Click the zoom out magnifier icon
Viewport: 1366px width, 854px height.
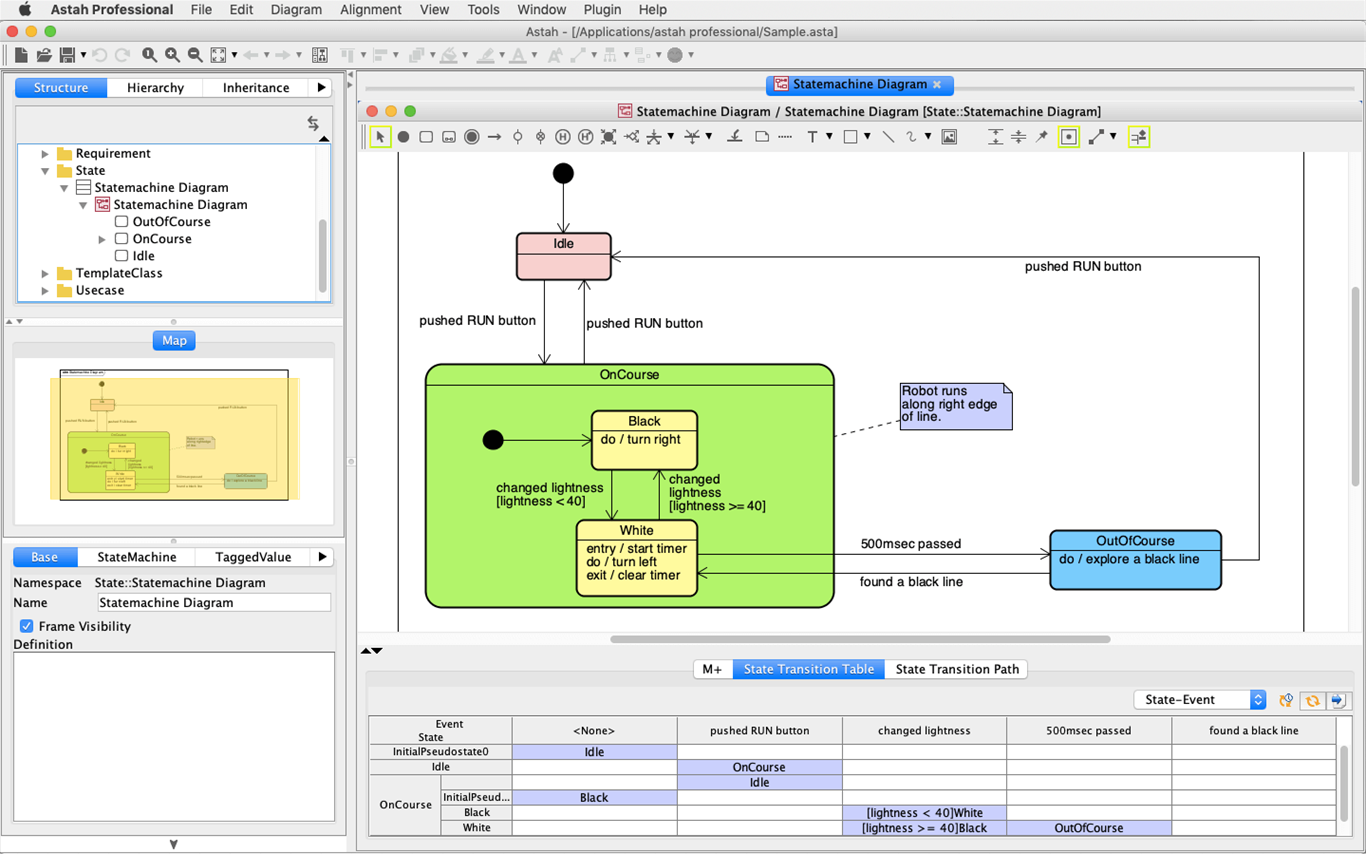tap(195, 55)
